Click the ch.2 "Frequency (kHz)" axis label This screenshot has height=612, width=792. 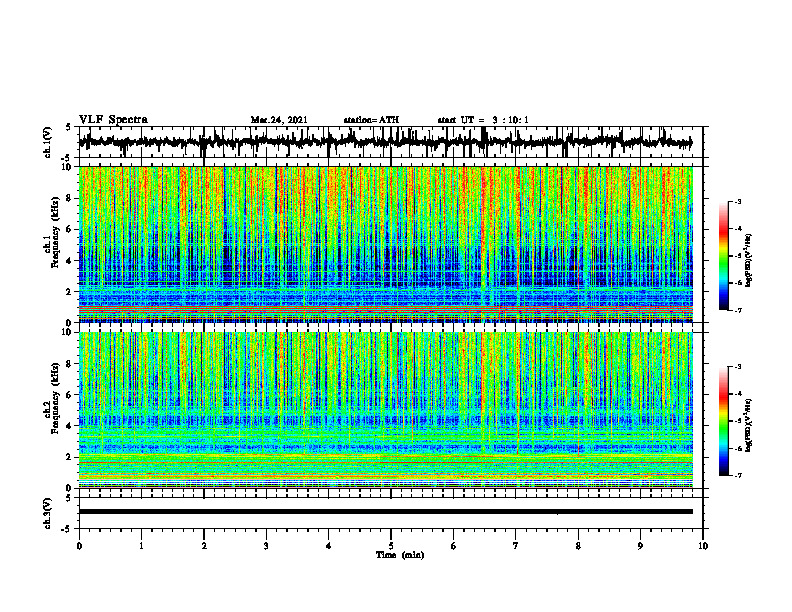click(x=55, y=398)
